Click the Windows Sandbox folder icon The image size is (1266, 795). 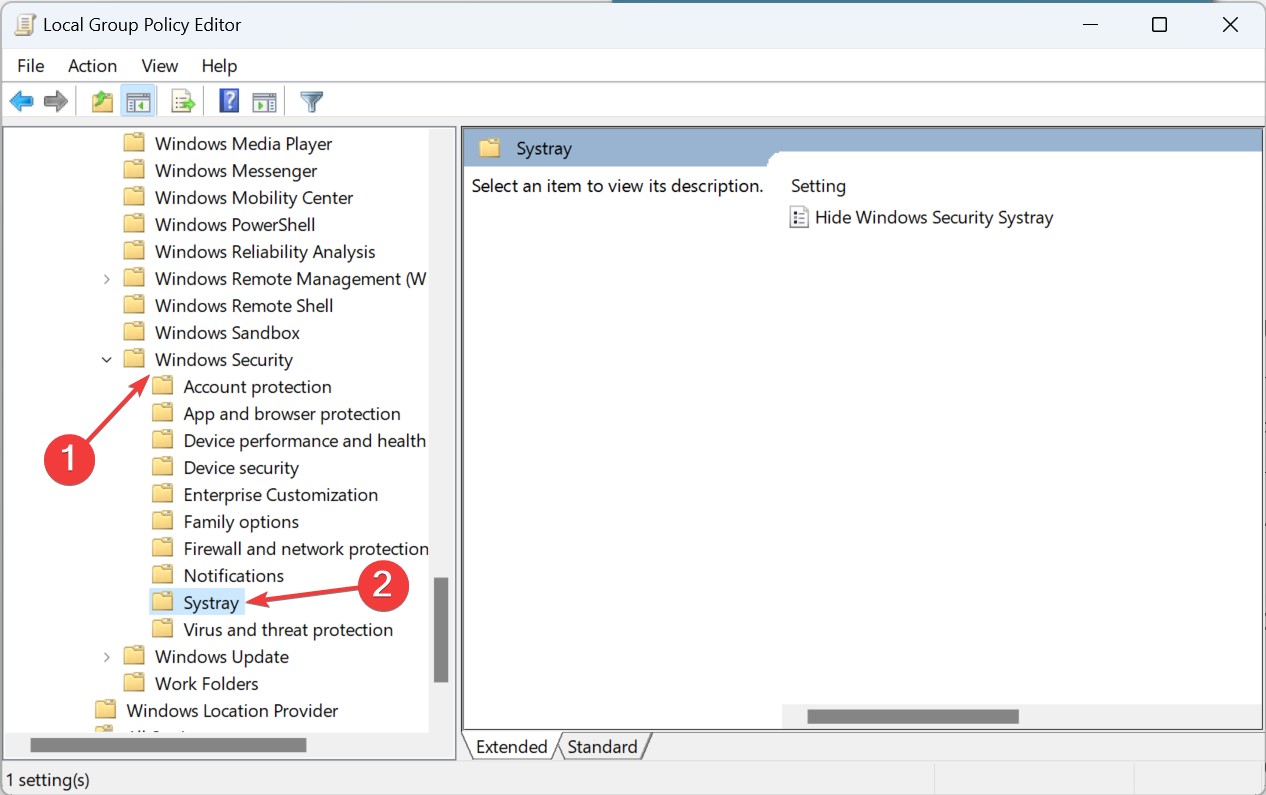(134, 332)
